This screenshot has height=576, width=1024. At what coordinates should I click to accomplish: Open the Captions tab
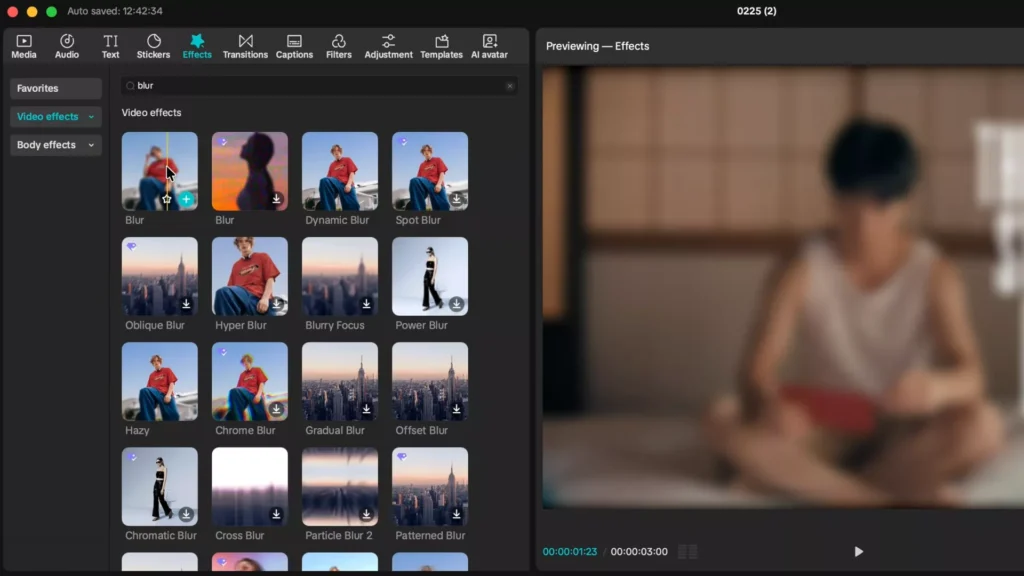tap(294, 45)
